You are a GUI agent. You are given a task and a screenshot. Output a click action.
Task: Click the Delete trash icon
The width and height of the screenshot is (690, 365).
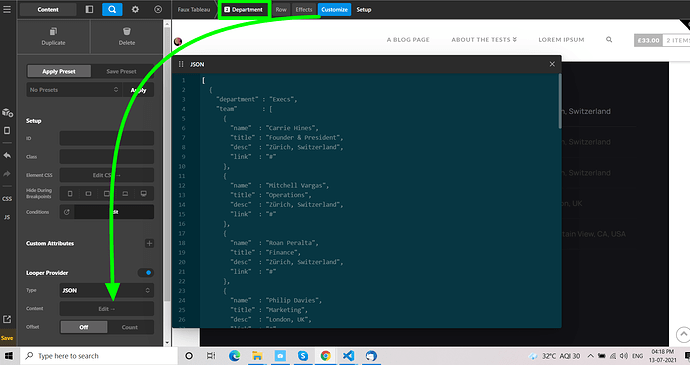pyautogui.click(x=127, y=31)
